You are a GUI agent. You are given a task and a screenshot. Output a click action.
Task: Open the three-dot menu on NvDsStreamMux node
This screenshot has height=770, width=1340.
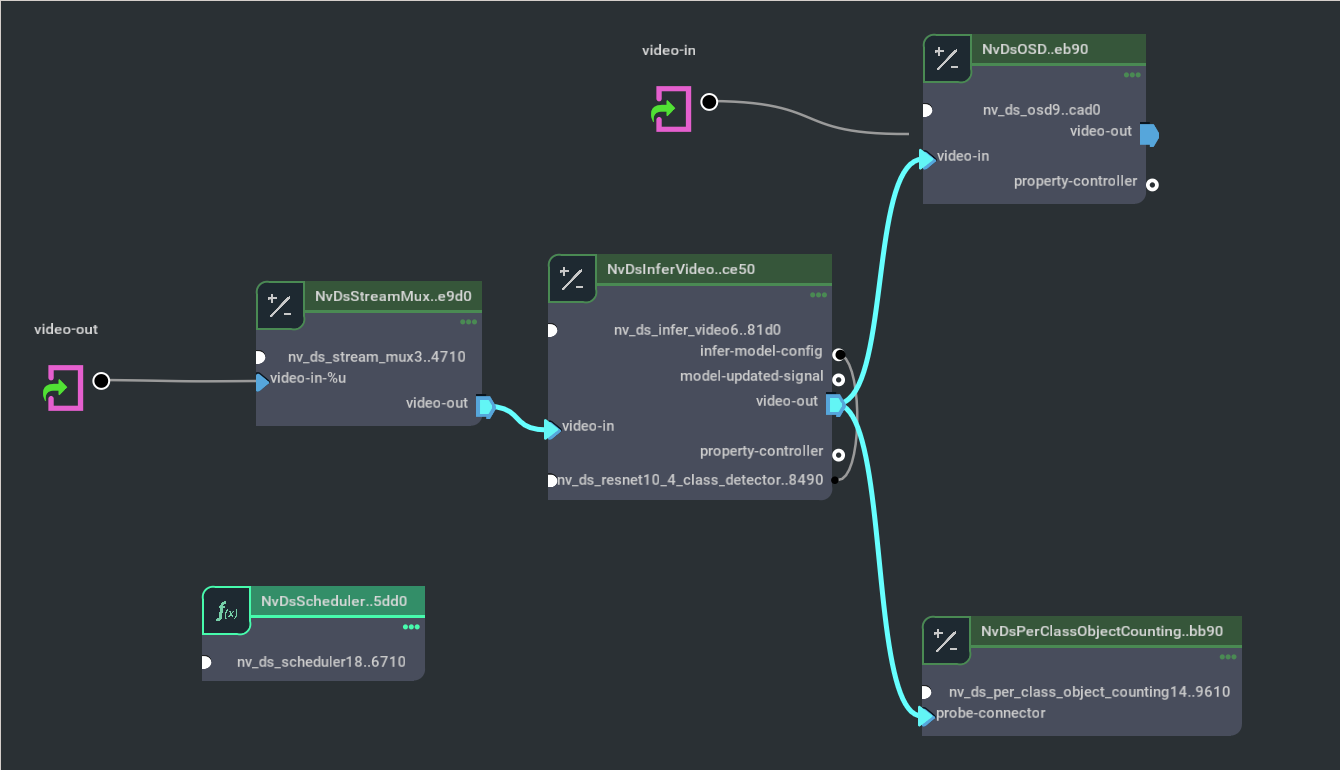(467, 321)
